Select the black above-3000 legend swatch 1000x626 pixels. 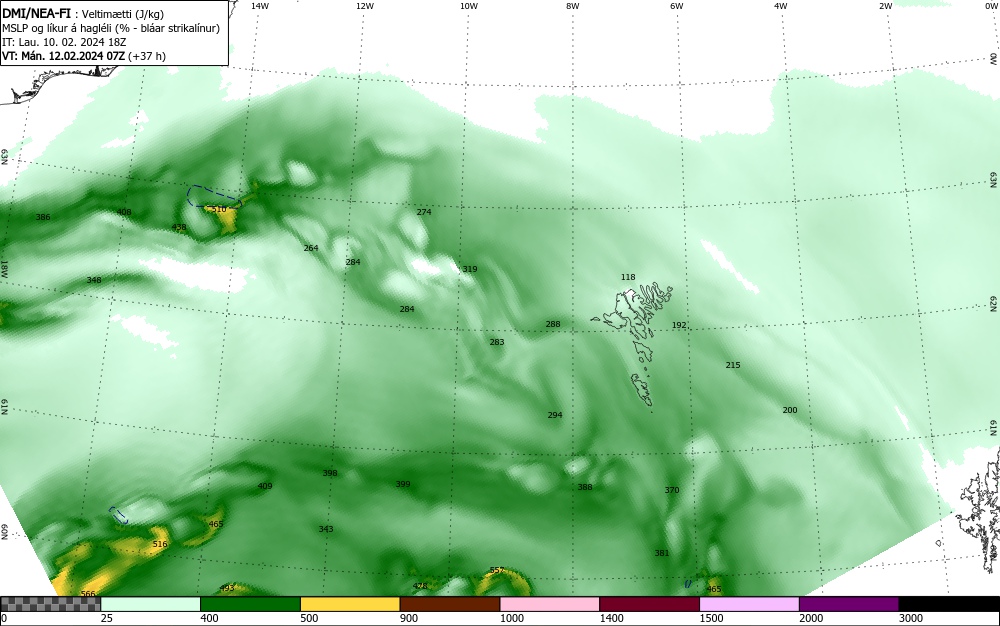[949, 604]
